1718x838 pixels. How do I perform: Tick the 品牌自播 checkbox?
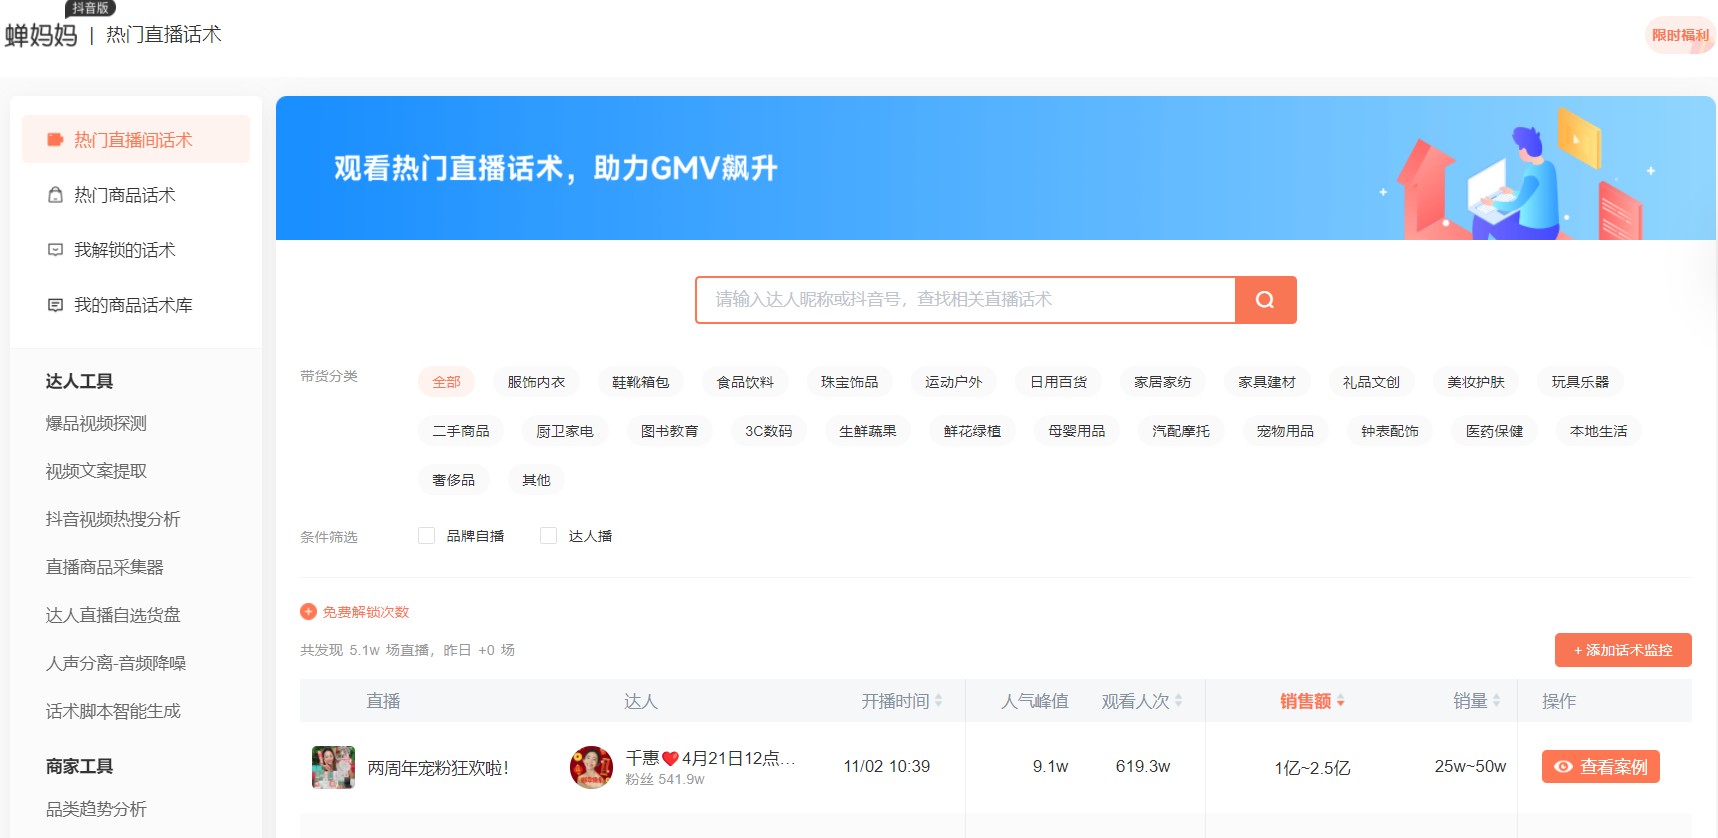pyautogui.click(x=426, y=536)
